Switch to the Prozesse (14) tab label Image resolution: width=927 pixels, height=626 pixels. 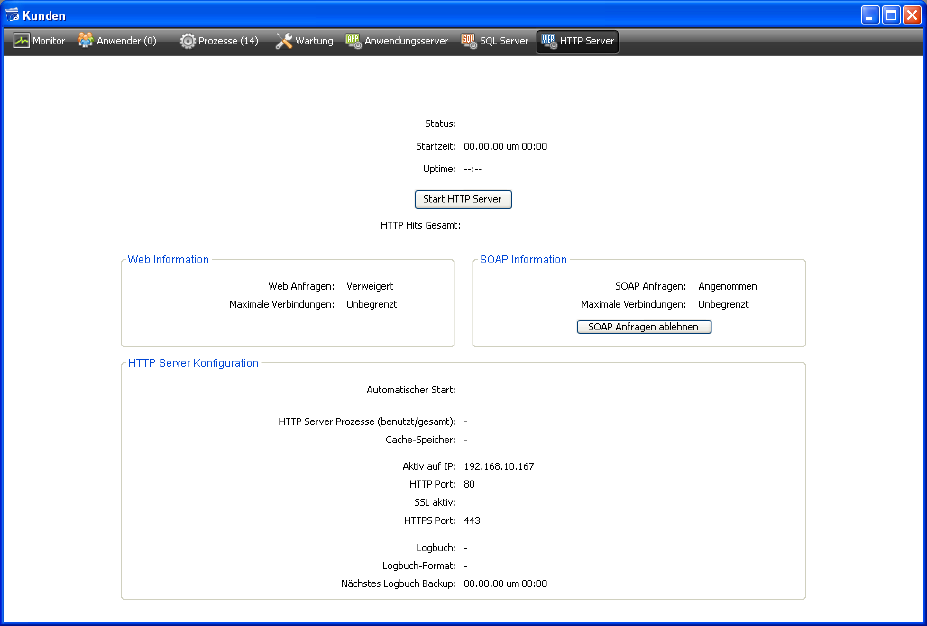tap(228, 41)
